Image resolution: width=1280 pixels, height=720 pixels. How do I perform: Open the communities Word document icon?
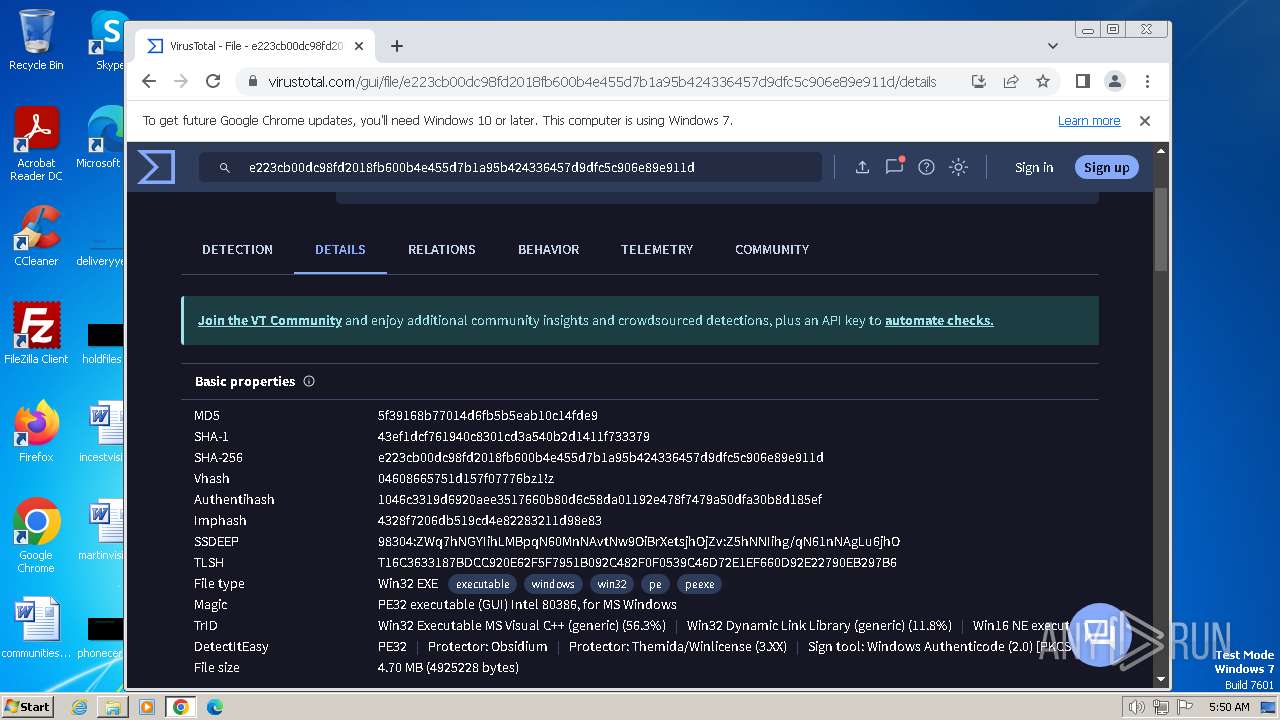(x=36, y=628)
